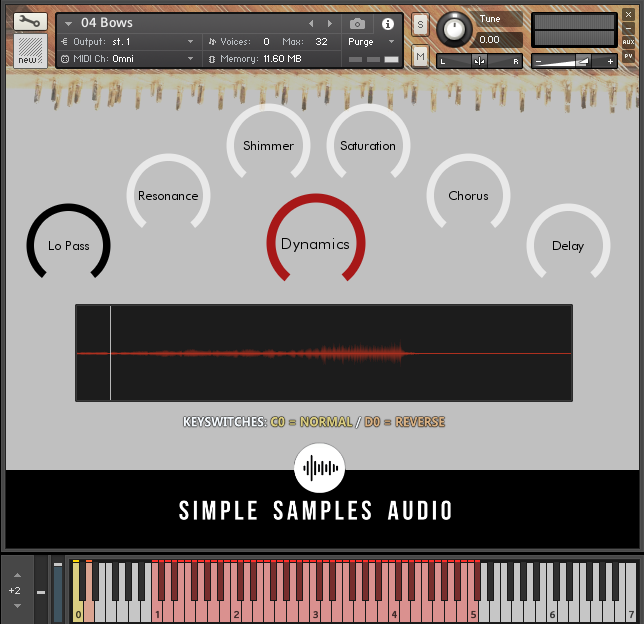Minimize the instrument header view
Image resolution: width=644 pixels, height=624 pixels.
(x=628, y=28)
